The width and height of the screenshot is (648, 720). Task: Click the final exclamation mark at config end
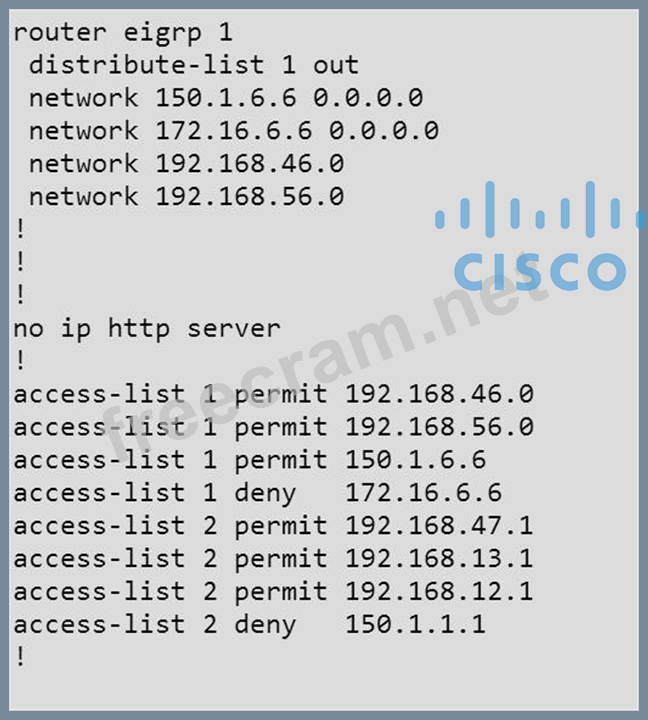point(20,657)
